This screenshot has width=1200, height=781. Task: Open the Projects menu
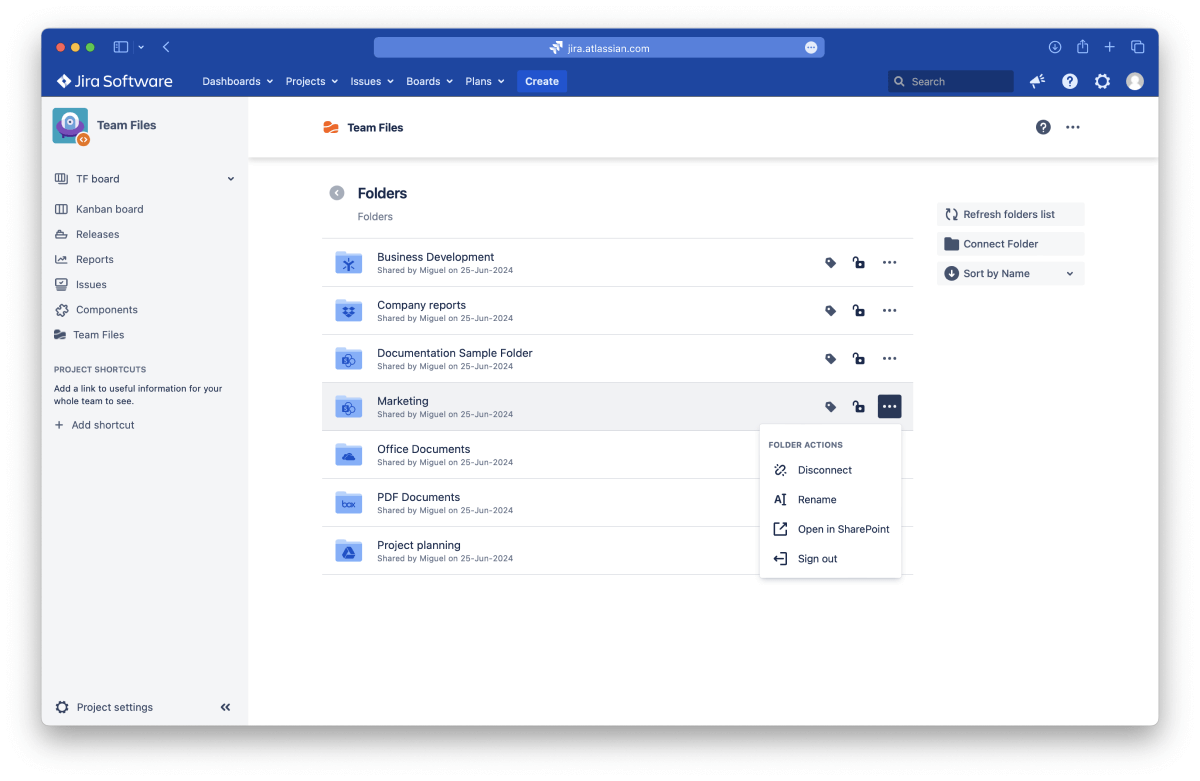312,82
